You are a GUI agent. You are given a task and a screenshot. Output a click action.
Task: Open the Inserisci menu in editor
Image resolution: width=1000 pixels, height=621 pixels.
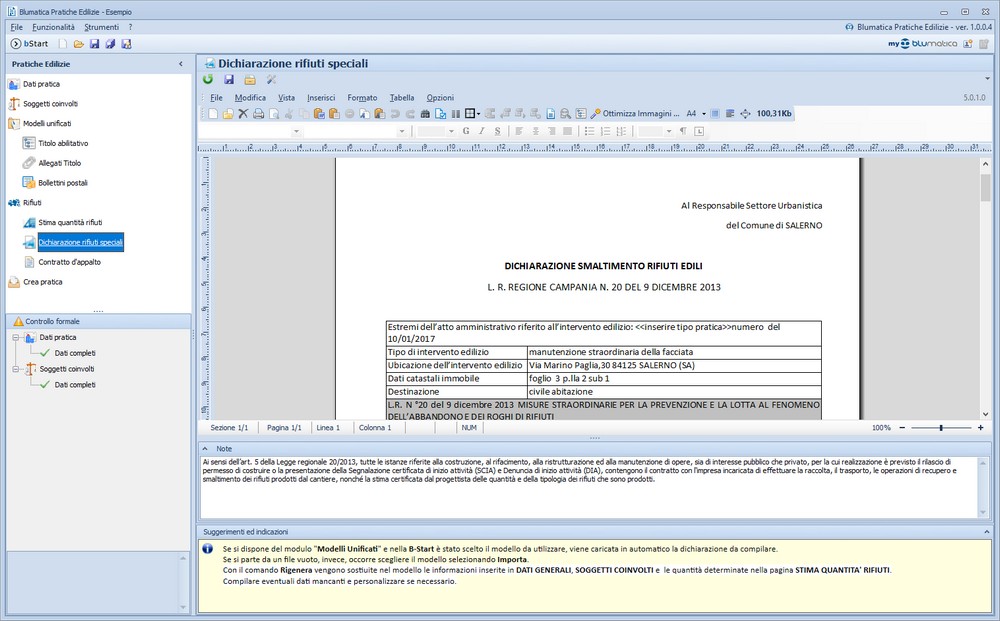(321, 98)
